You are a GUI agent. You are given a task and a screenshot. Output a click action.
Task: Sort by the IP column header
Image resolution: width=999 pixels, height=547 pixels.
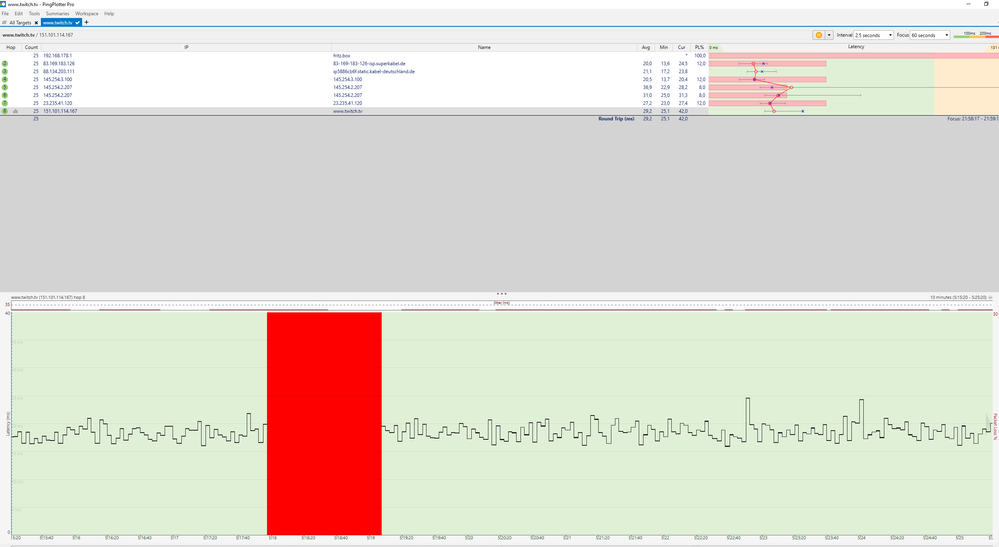186,47
